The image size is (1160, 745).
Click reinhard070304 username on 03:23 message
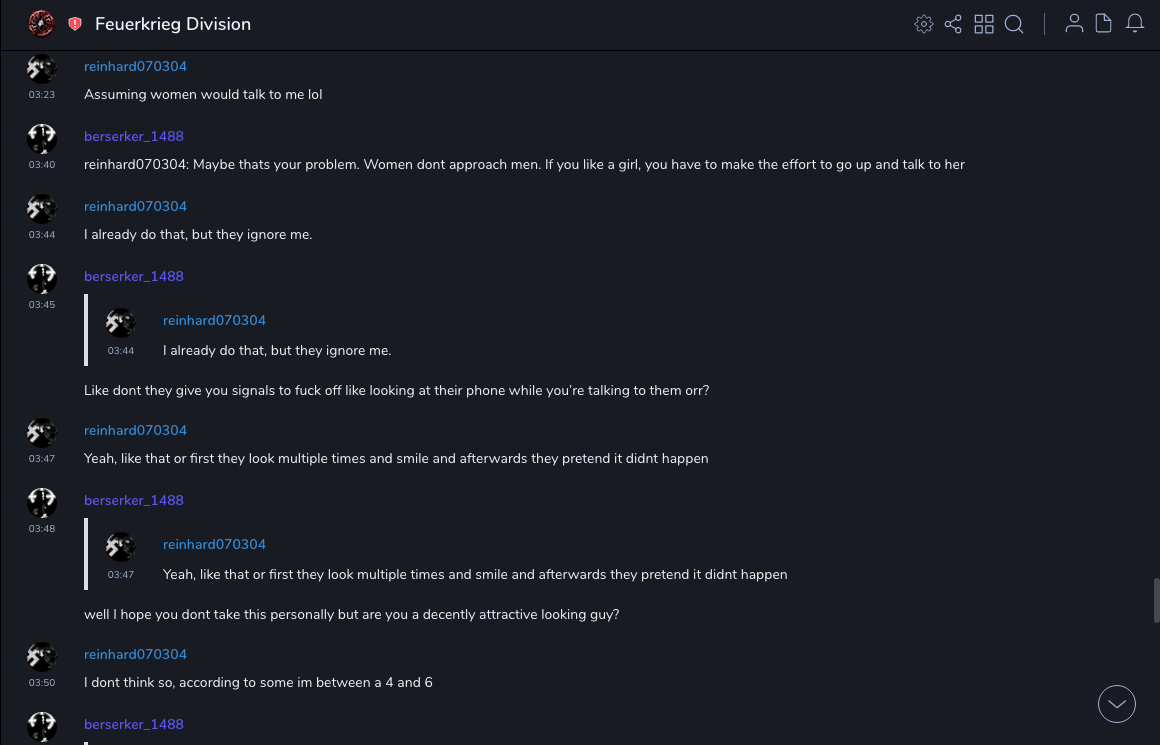coord(135,67)
